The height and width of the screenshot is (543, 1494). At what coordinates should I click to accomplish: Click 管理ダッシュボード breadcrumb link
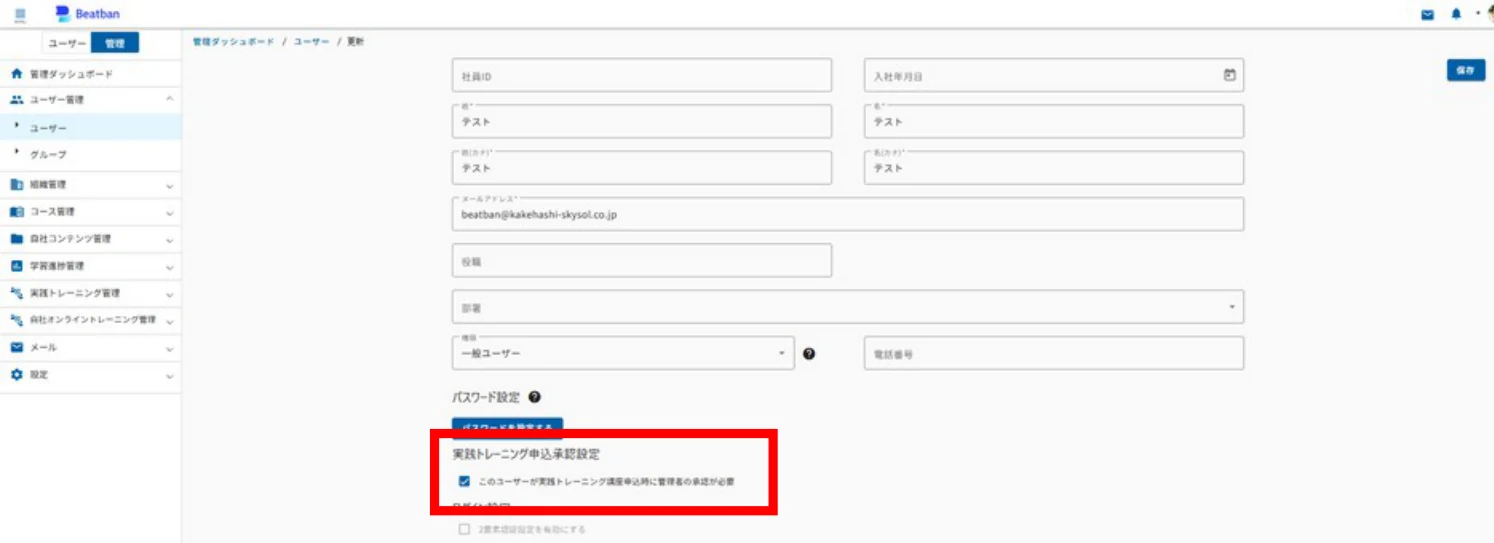click(233, 42)
